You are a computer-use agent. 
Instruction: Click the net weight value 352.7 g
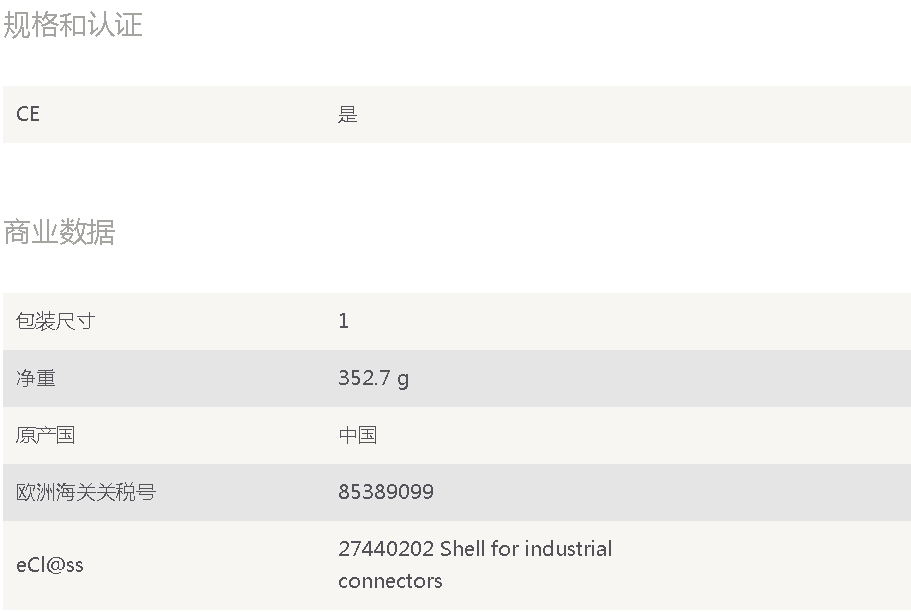tap(374, 378)
